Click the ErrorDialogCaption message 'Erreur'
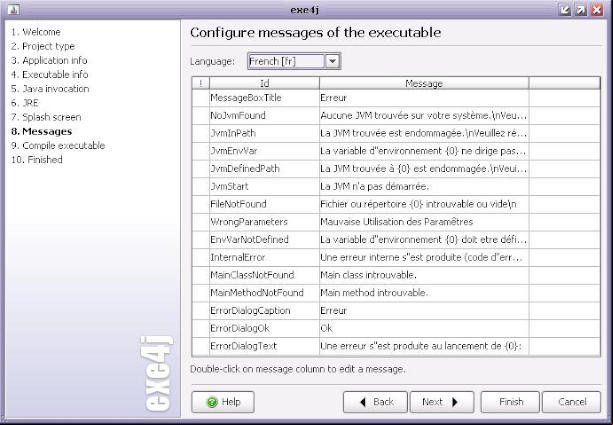Screen dimensions: 613x425 424,310
